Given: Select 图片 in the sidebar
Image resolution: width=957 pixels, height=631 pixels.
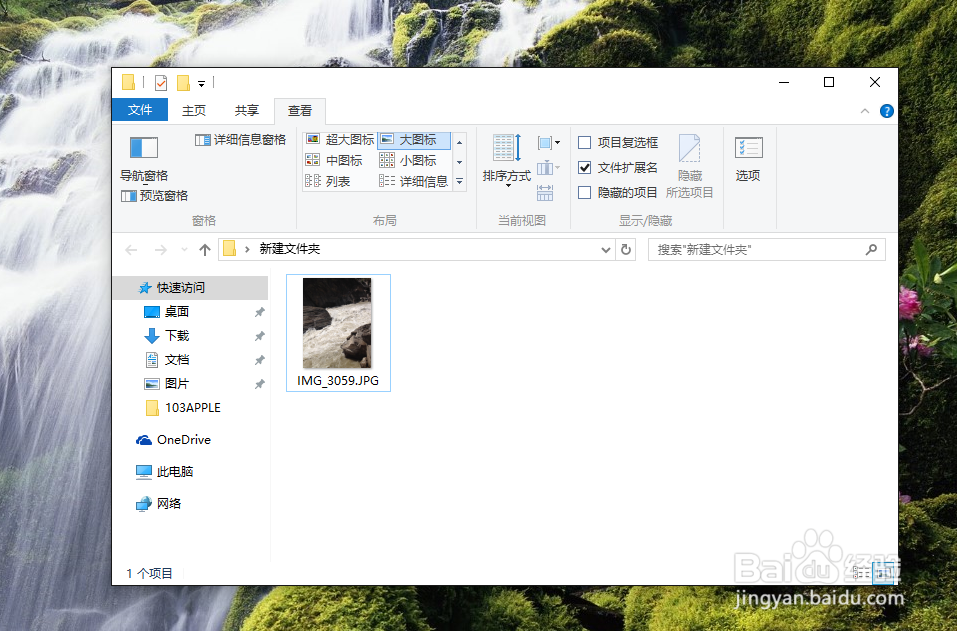Looking at the screenshot, I should (x=178, y=383).
